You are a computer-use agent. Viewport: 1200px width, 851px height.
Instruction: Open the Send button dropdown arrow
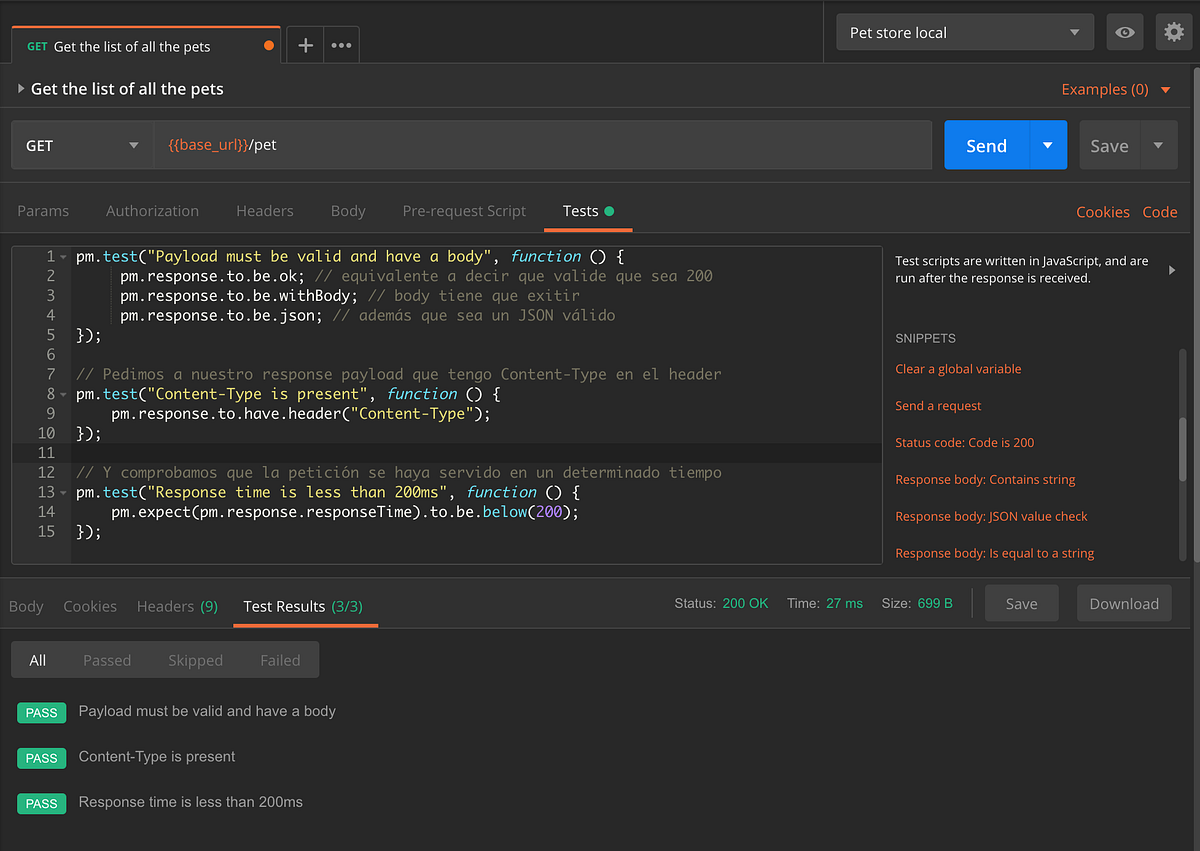point(1047,144)
